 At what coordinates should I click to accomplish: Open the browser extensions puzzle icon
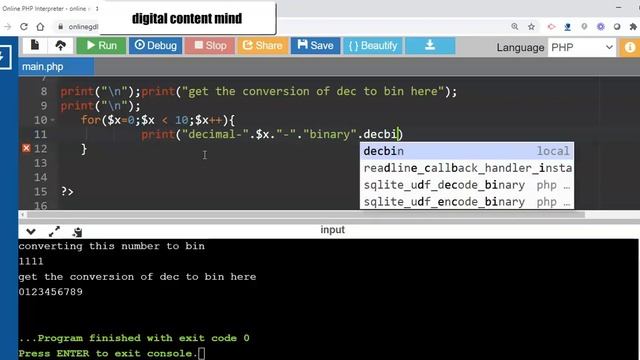633,27
